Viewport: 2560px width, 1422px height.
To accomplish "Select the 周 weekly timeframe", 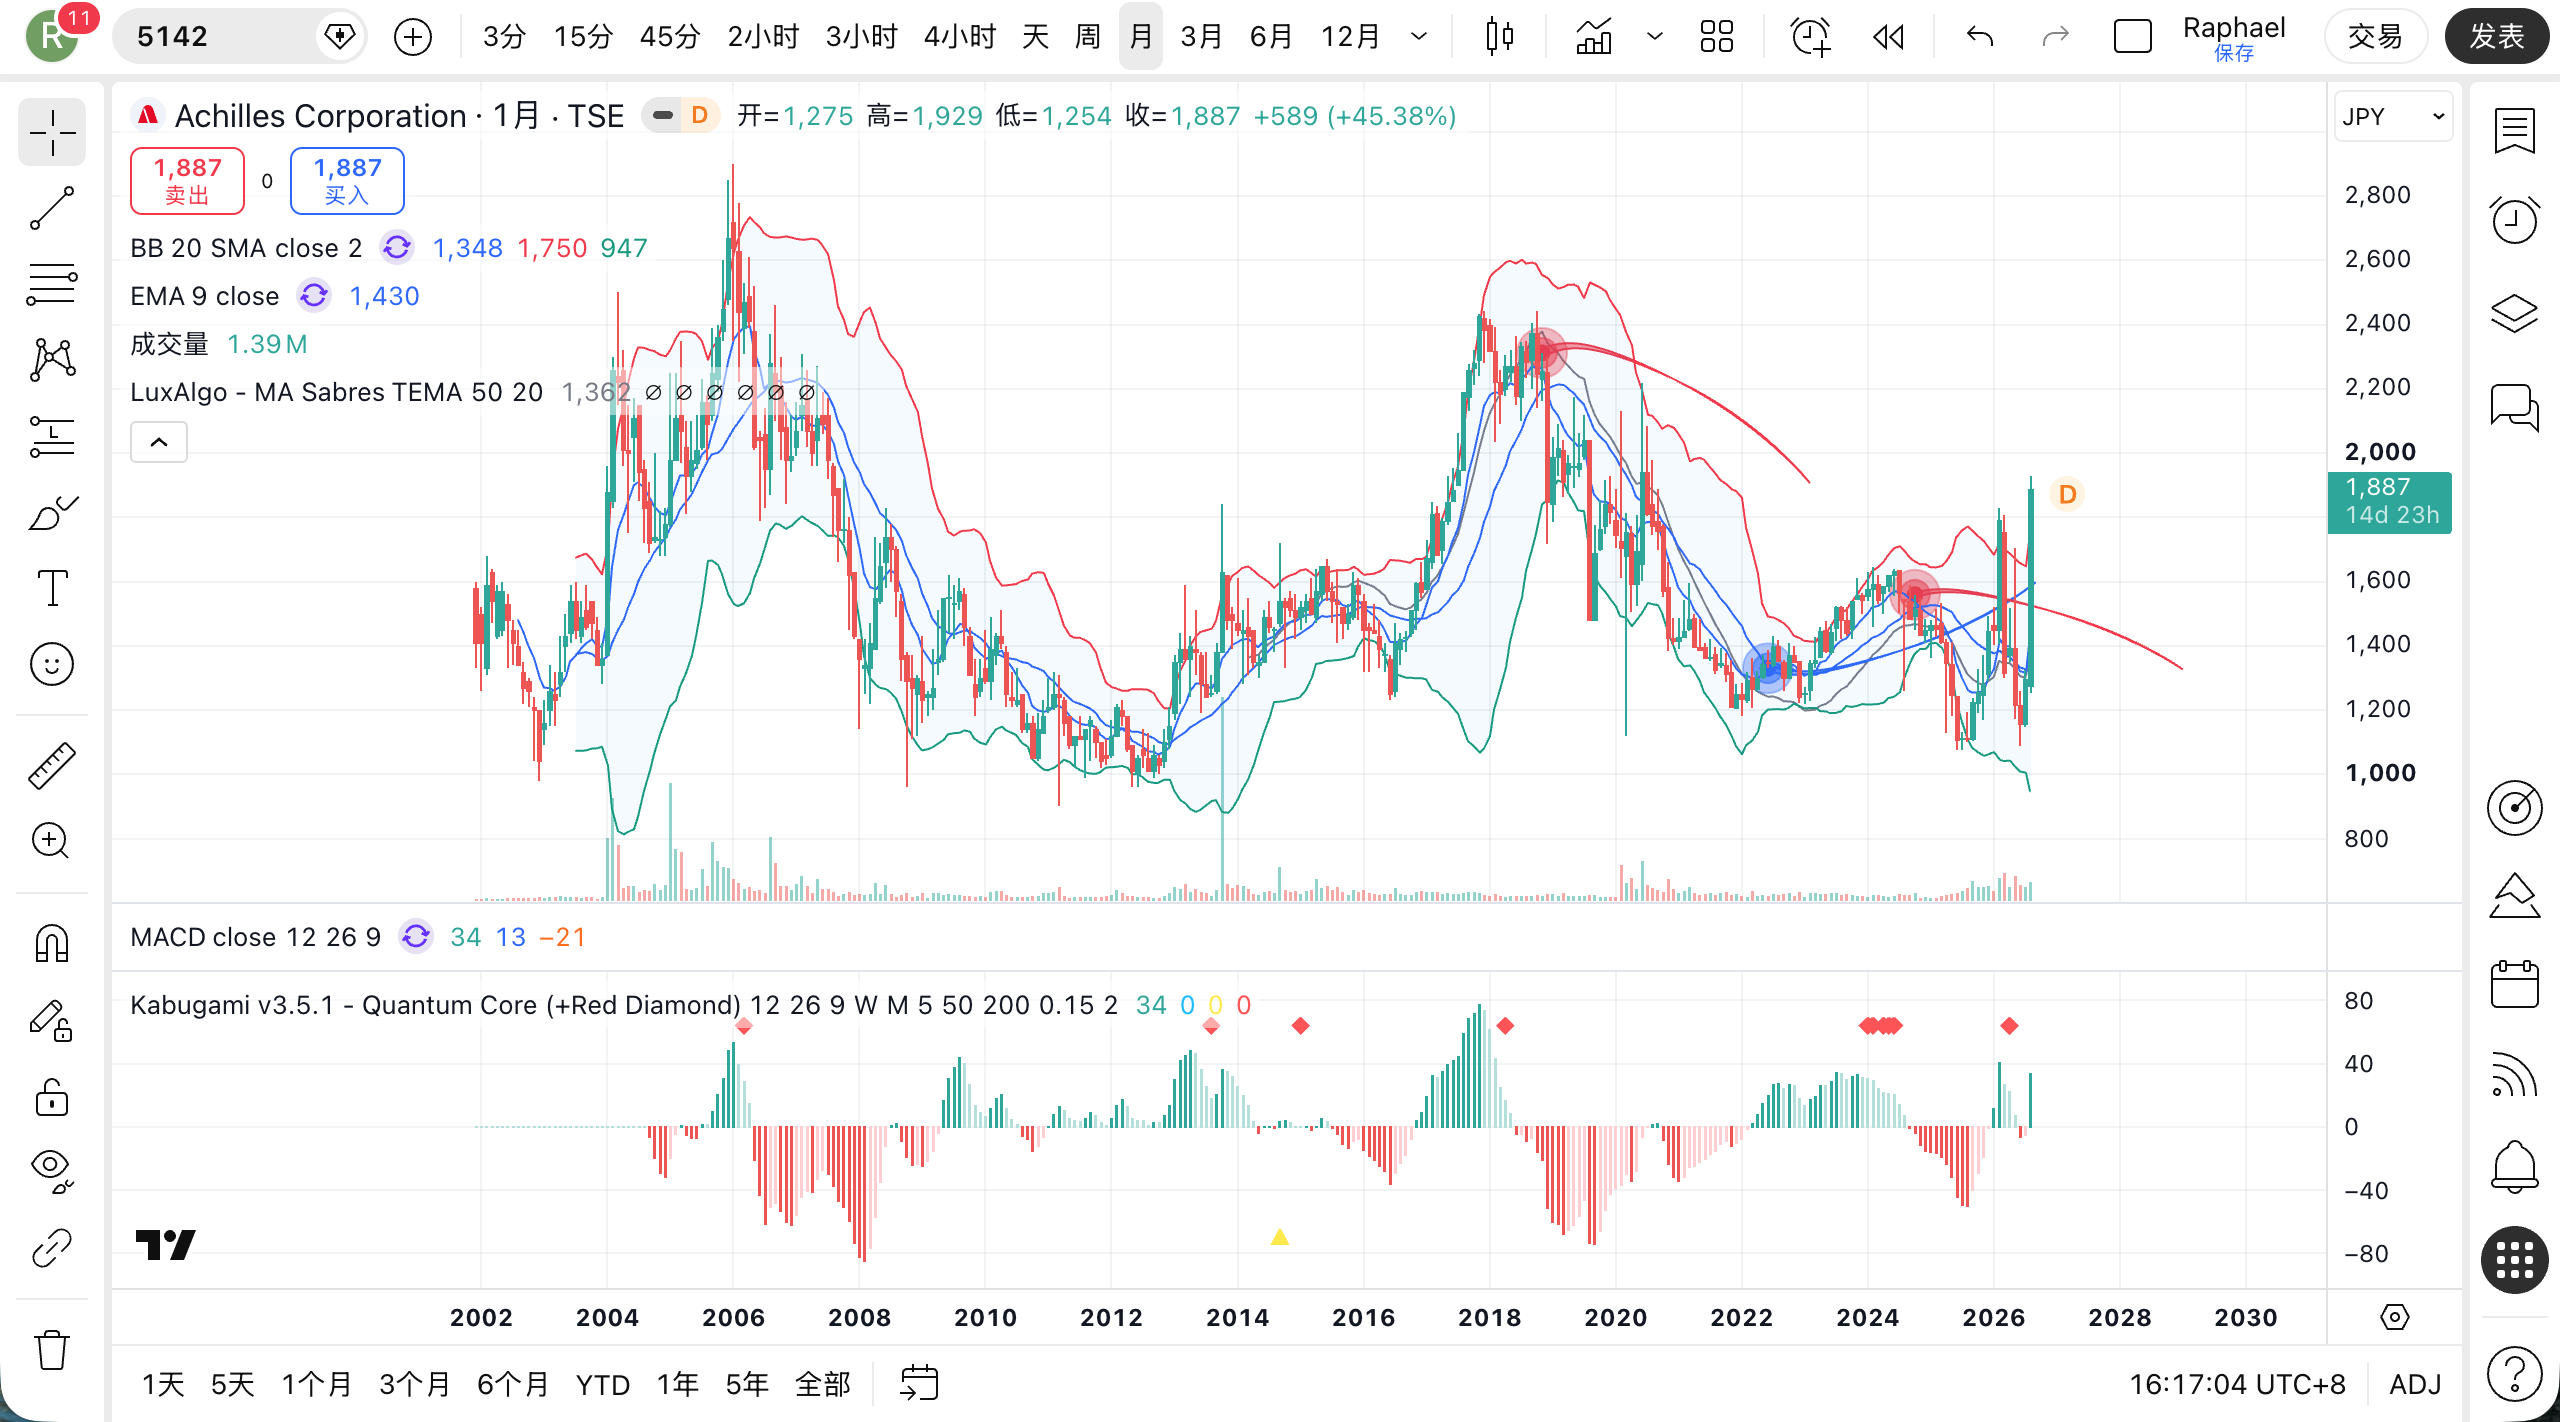I will coord(1087,37).
